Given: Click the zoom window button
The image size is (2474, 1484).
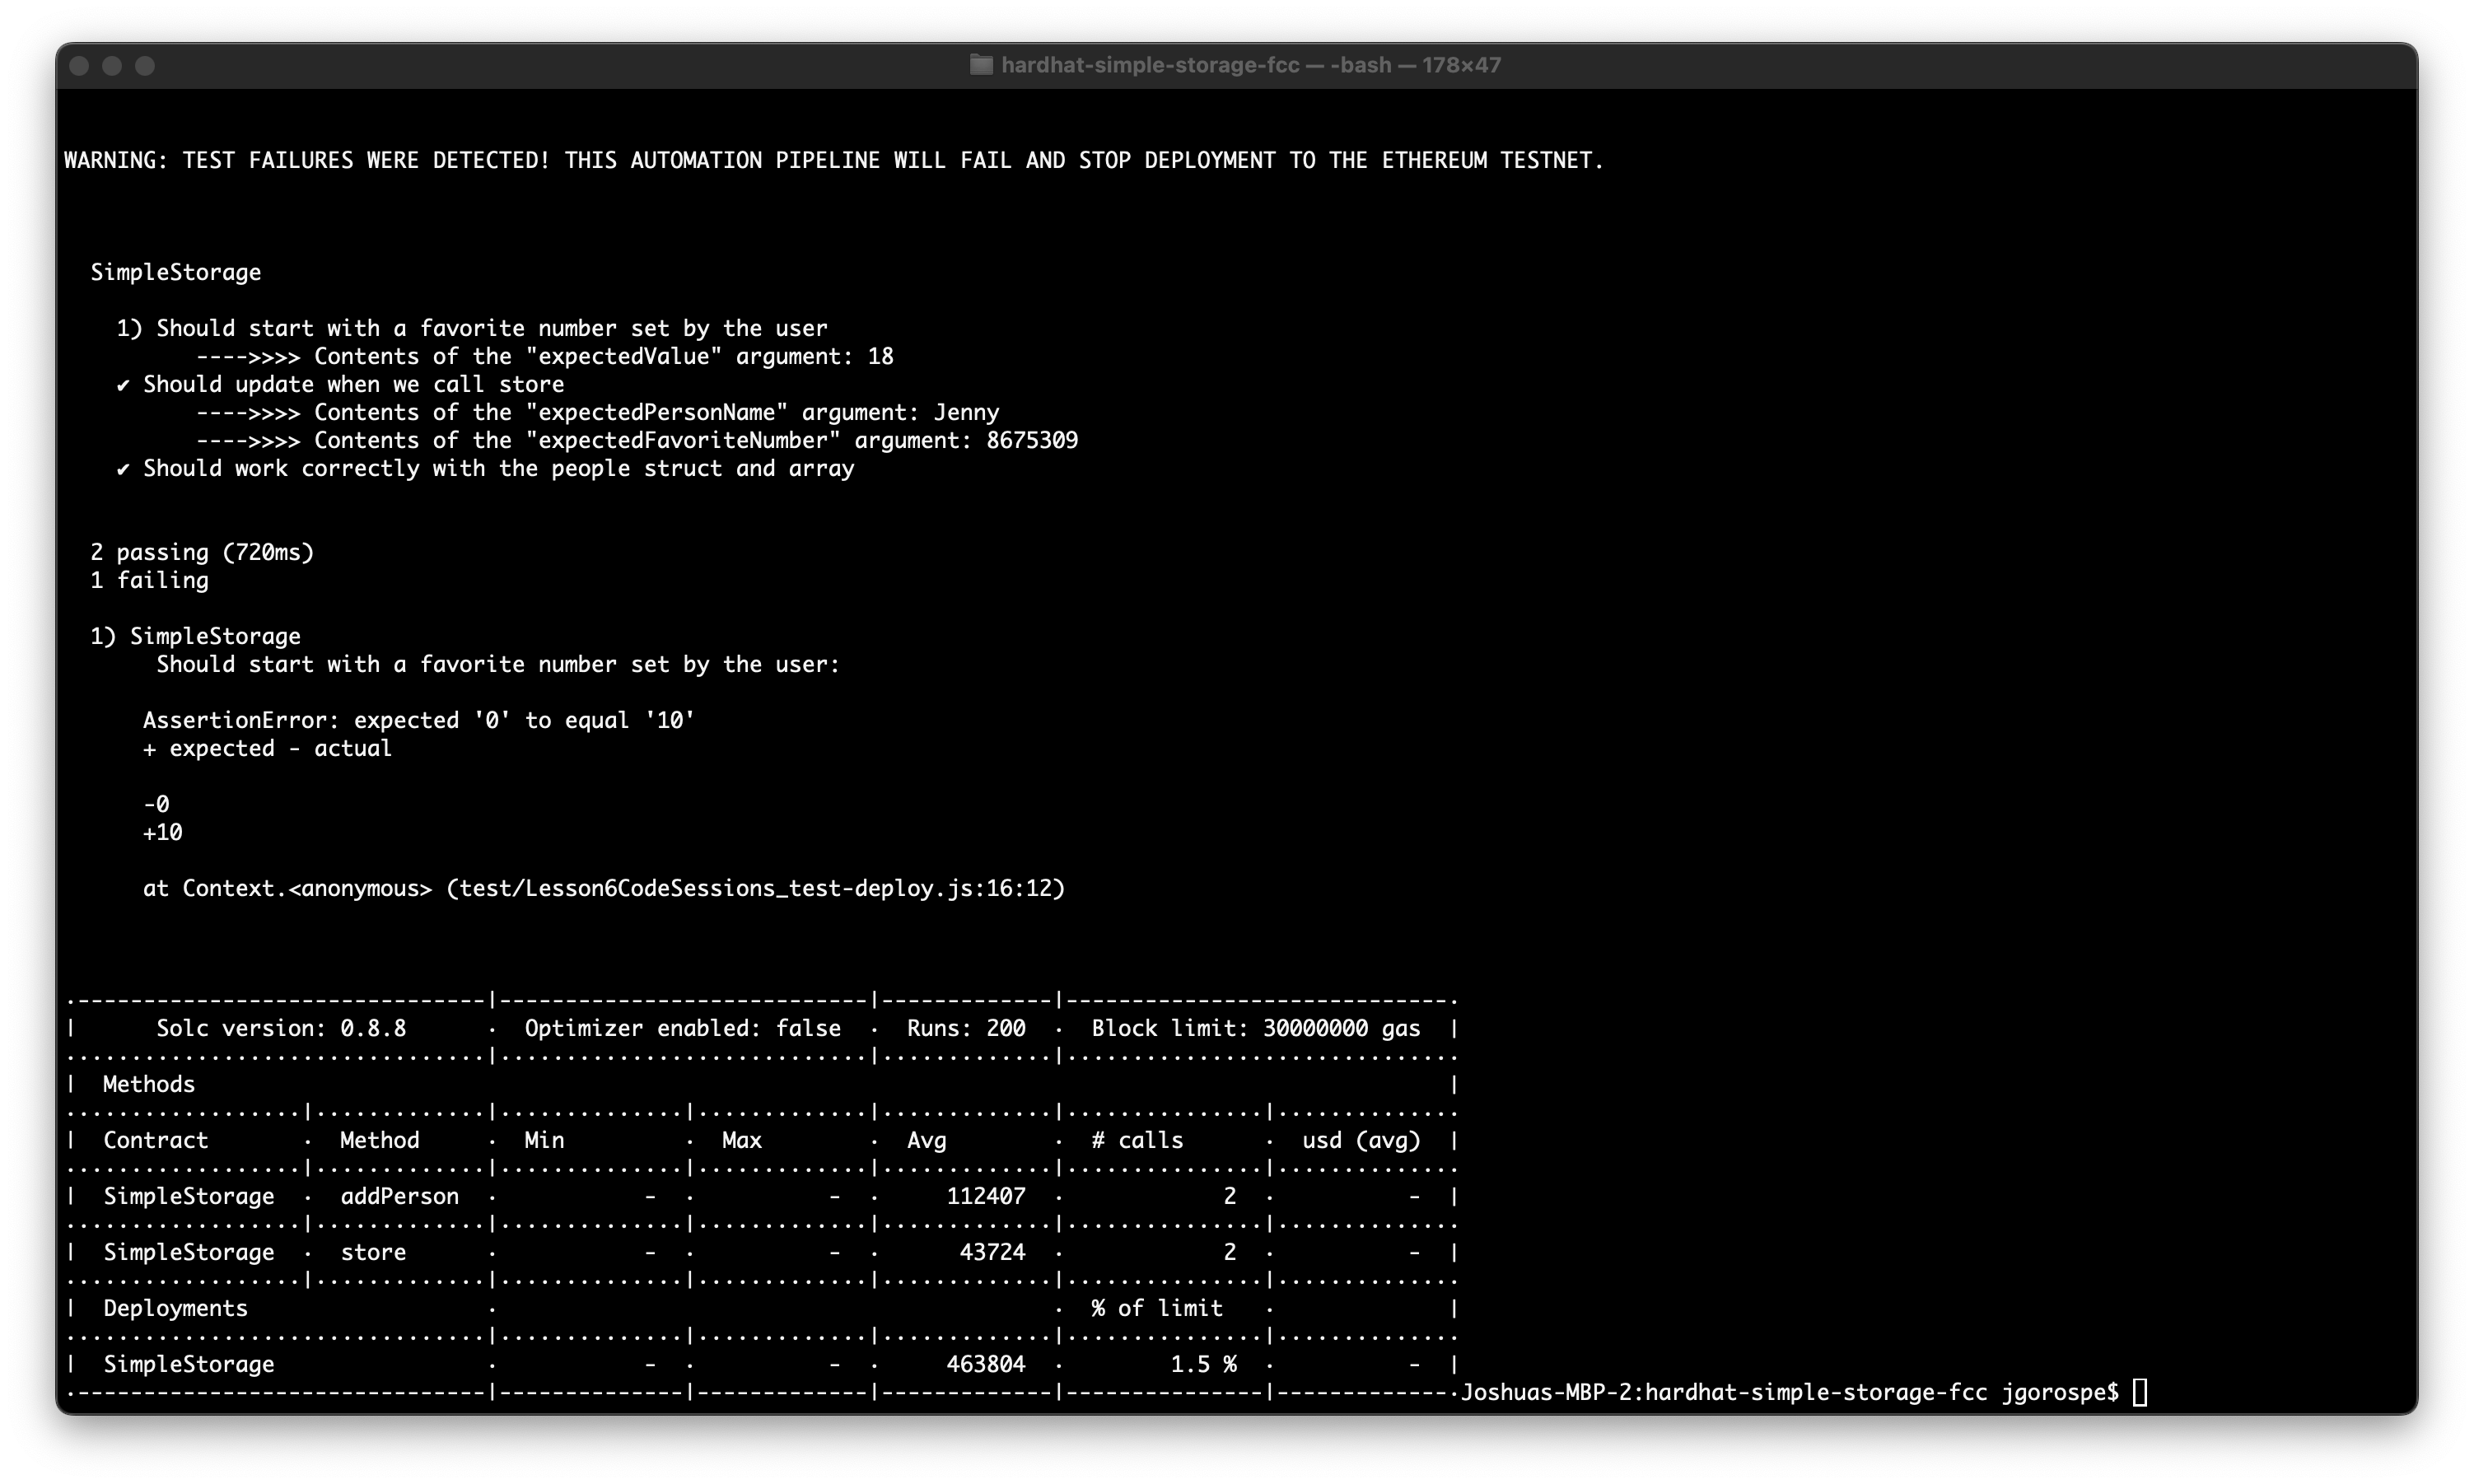Looking at the screenshot, I should pyautogui.click(x=145, y=66).
